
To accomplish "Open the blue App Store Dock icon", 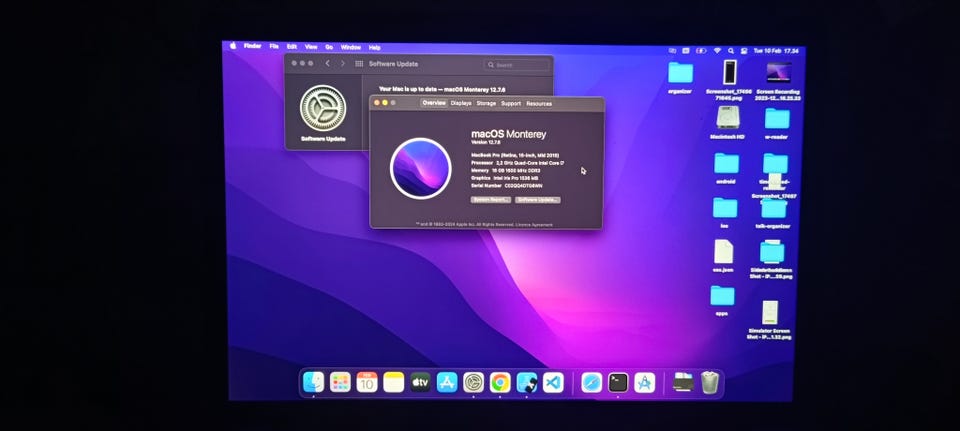I will [x=447, y=382].
